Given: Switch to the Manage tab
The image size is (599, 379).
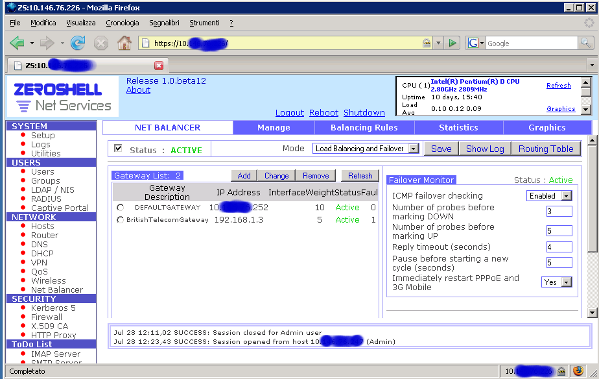Looking at the screenshot, I should (274, 128).
